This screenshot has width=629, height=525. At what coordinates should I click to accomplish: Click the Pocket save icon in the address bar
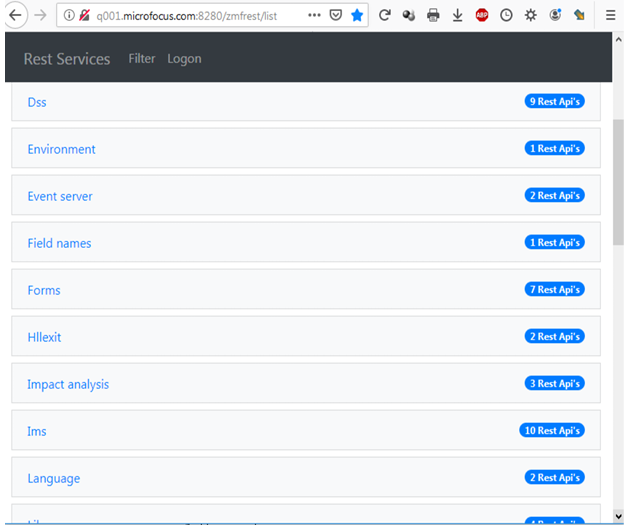point(336,15)
